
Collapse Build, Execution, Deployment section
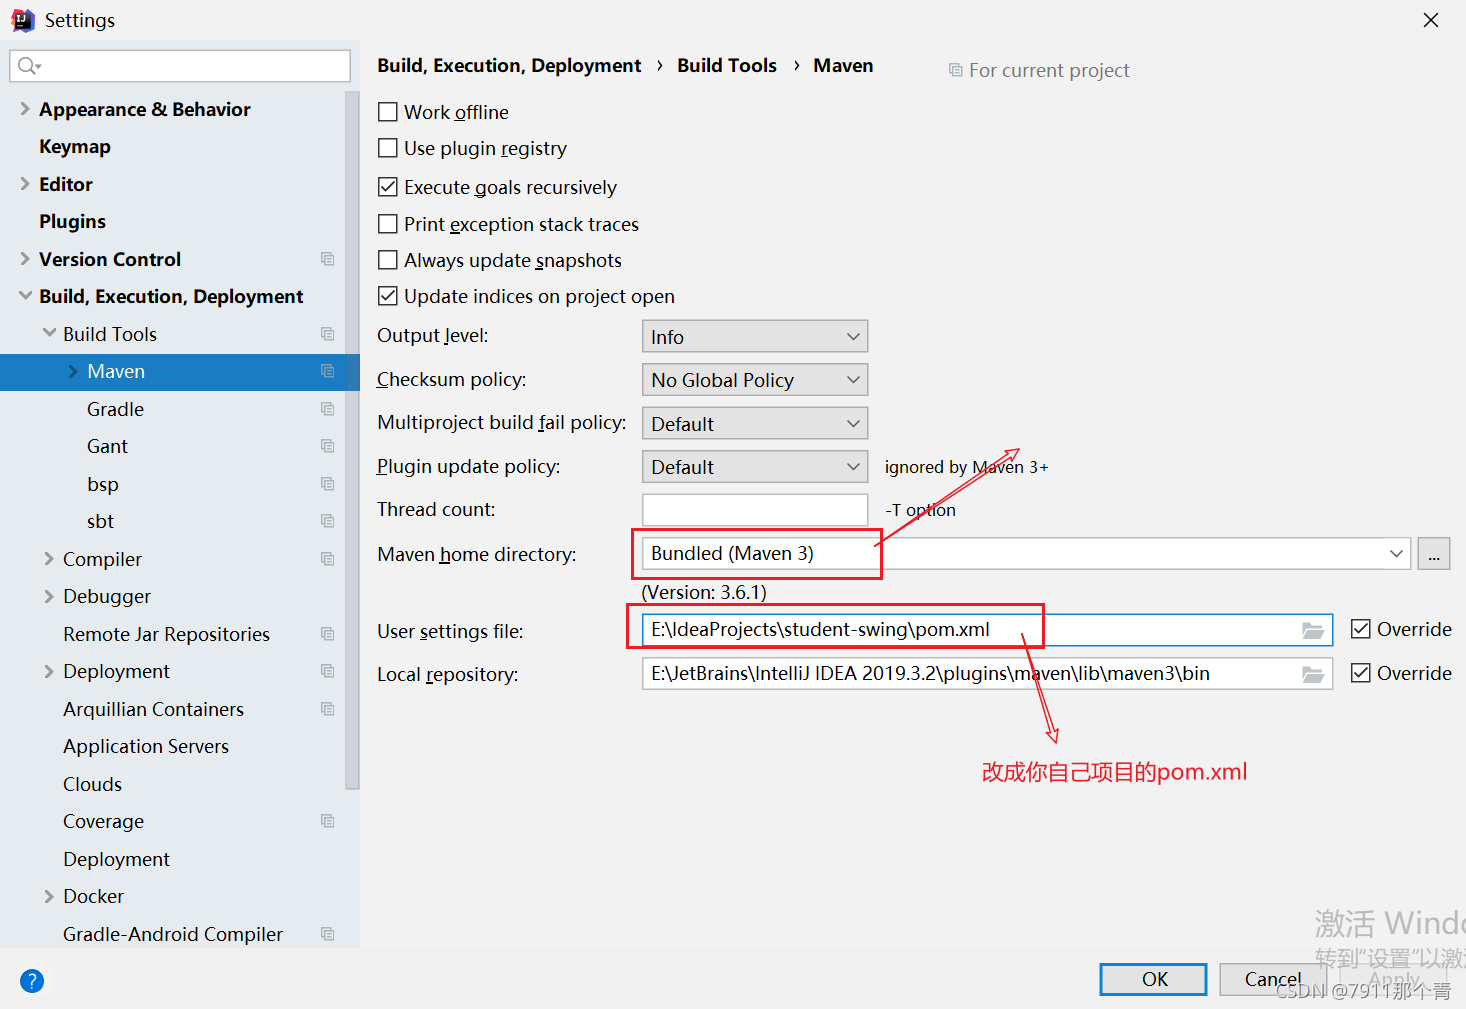point(25,296)
